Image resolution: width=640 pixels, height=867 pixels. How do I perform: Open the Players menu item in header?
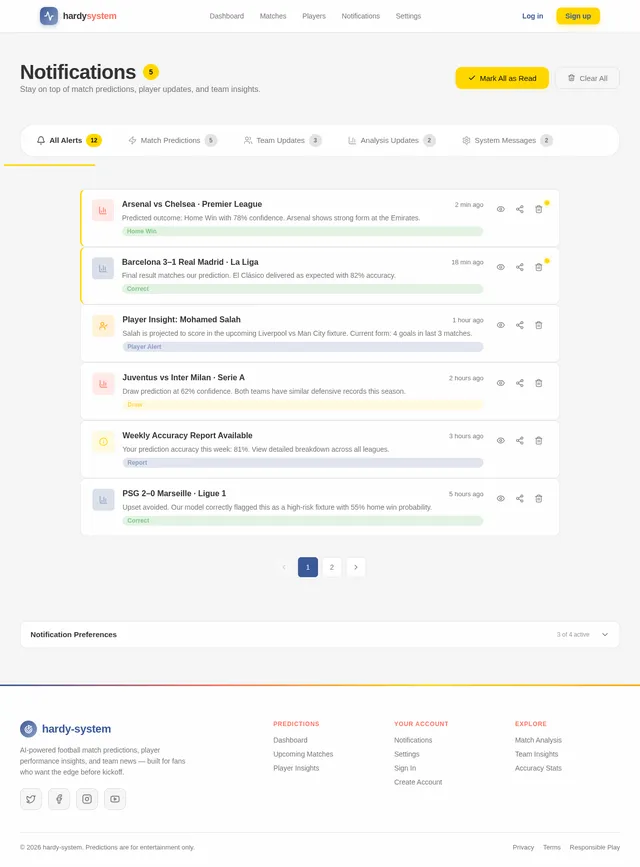[x=314, y=16]
